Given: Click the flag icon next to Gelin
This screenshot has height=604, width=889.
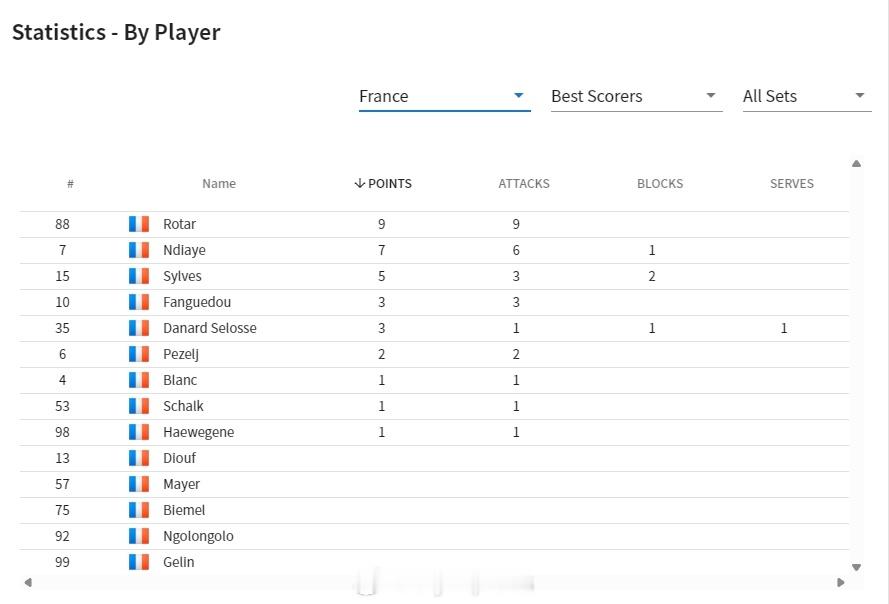Looking at the screenshot, I should (139, 562).
